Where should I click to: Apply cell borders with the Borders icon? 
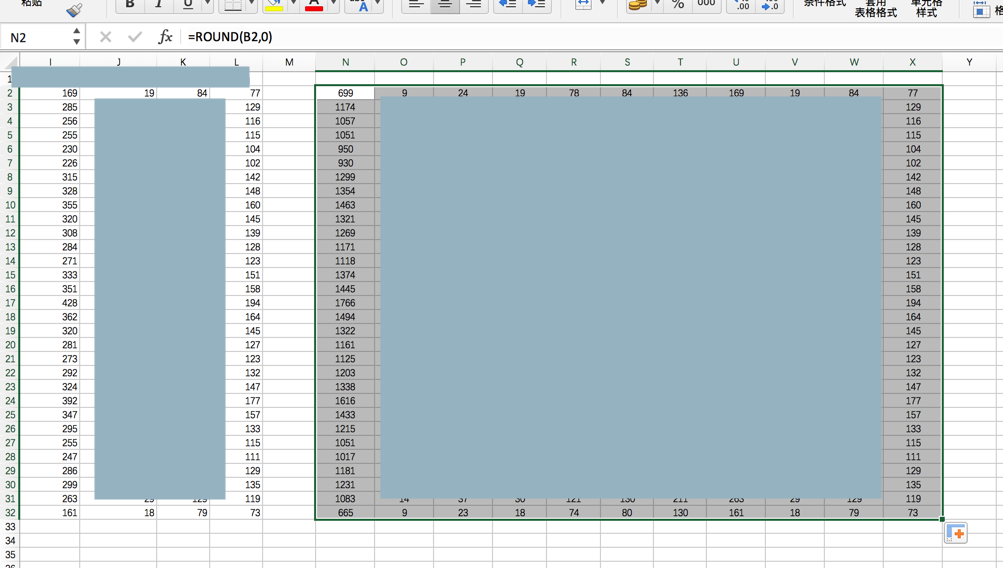233,4
